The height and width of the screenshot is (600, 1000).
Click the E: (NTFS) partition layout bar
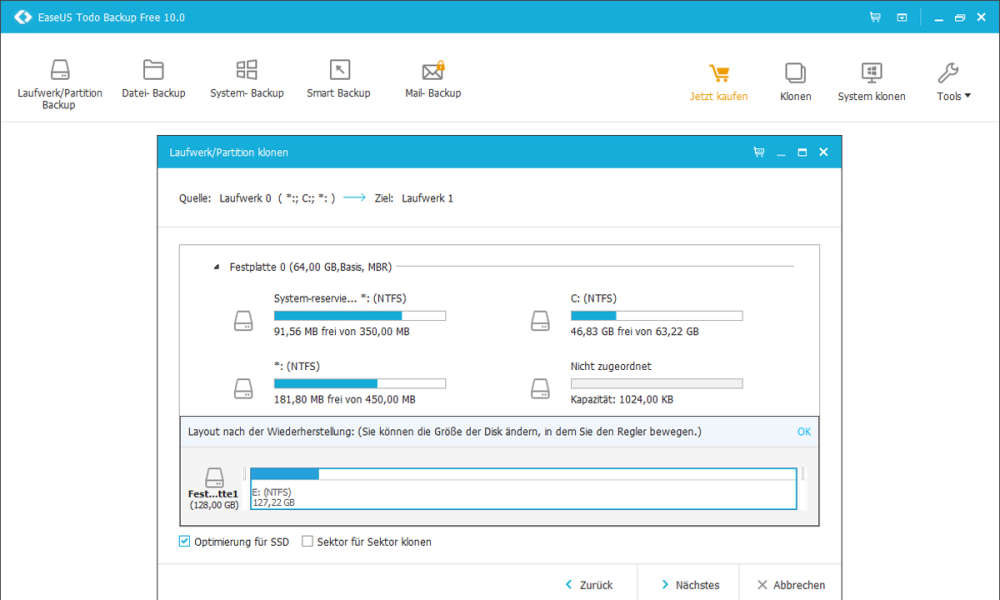pyautogui.click(x=524, y=488)
